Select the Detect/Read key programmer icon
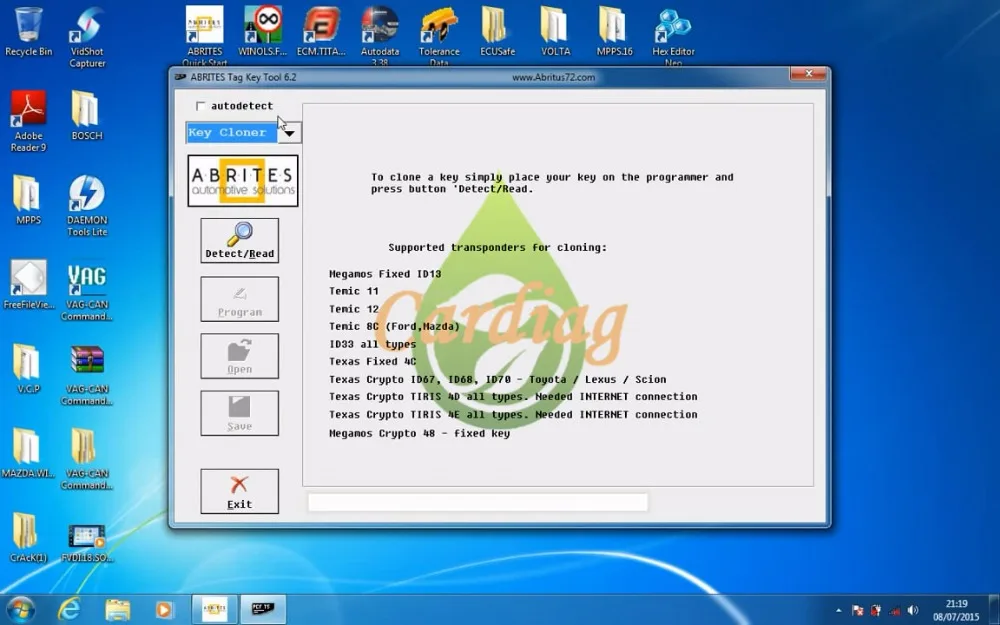The height and width of the screenshot is (625, 1000). [x=239, y=240]
